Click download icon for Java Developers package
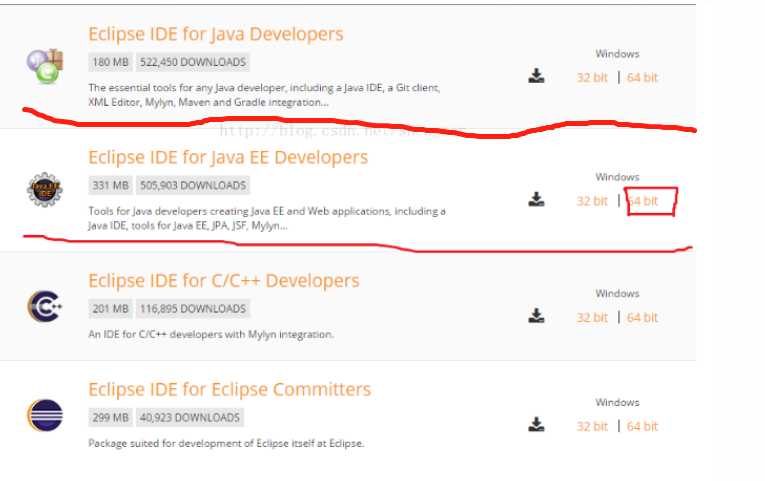 (536, 76)
